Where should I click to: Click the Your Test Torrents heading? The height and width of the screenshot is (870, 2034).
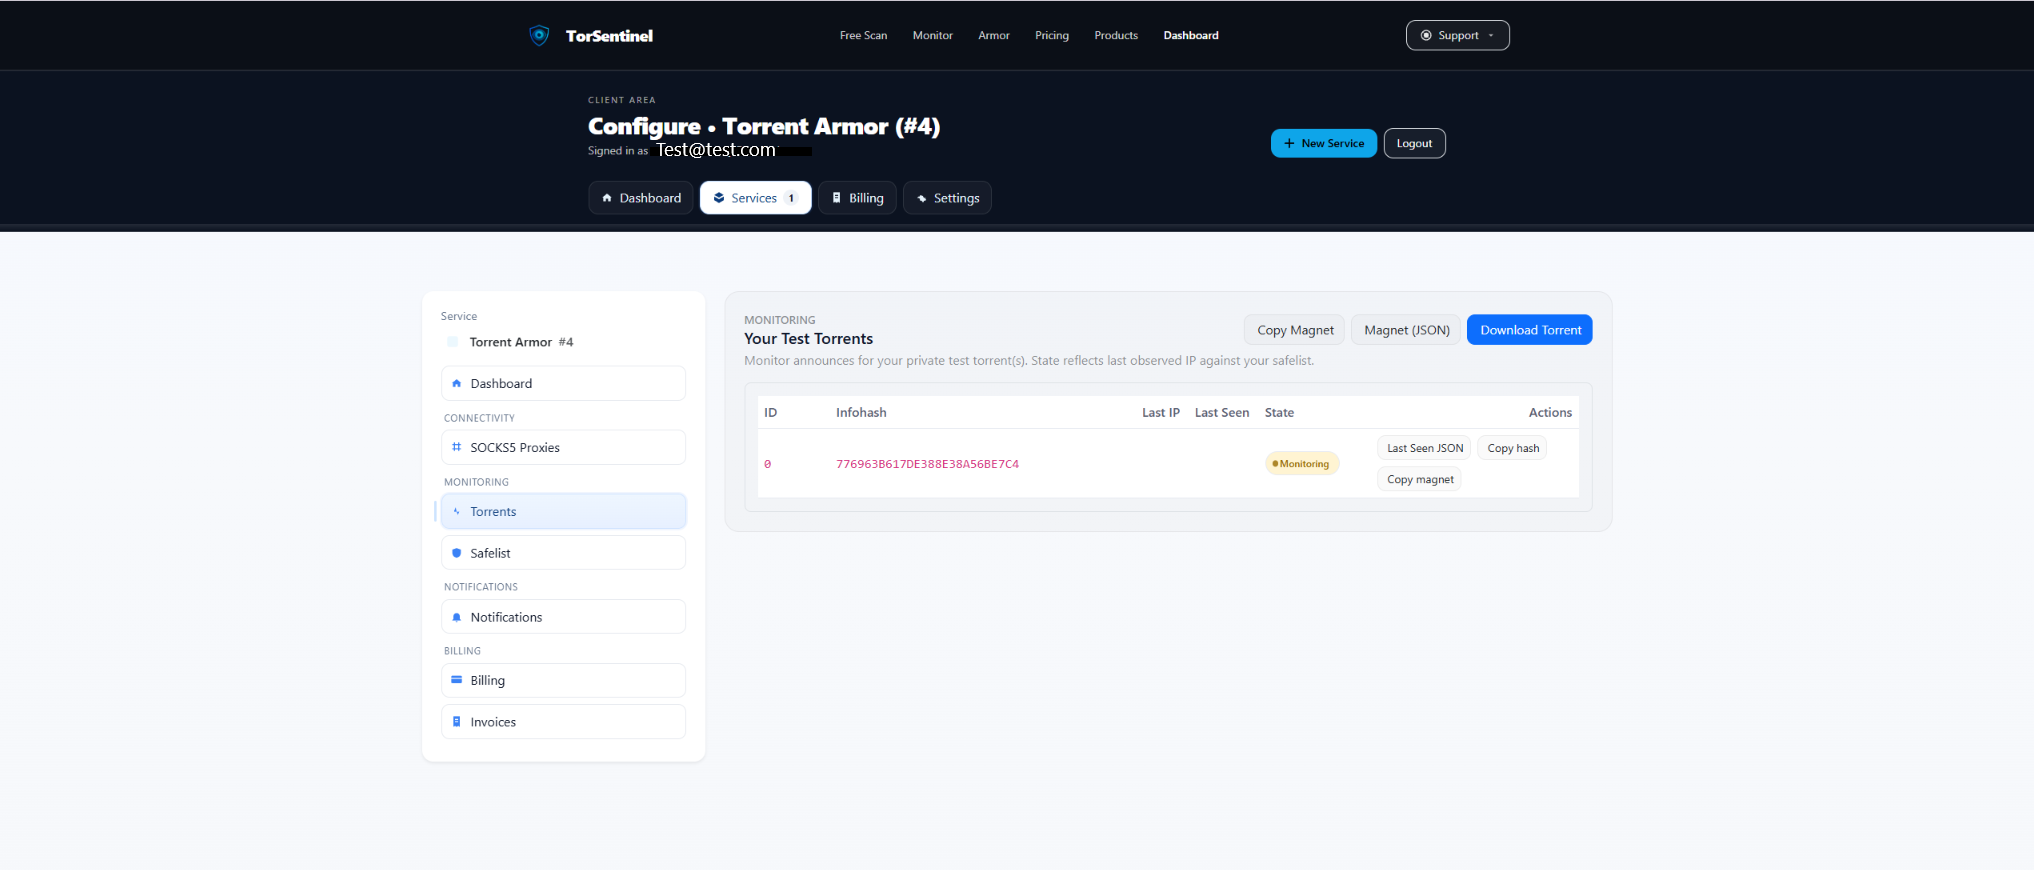(x=808, y=339)
